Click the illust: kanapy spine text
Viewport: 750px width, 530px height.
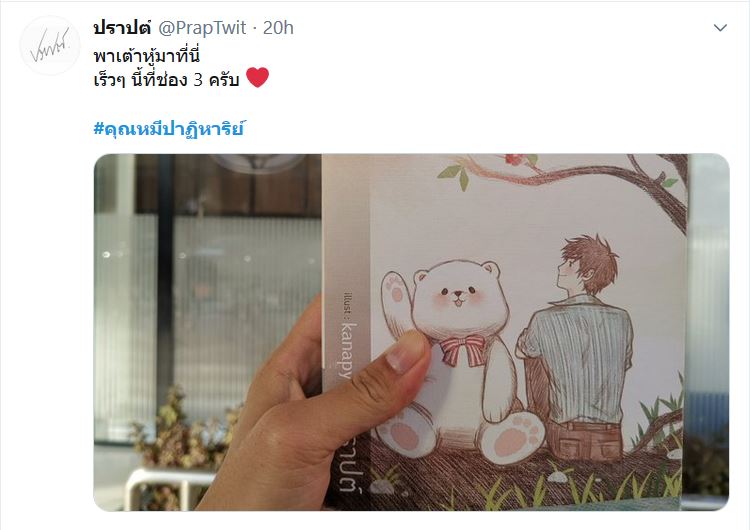point(350,333)
